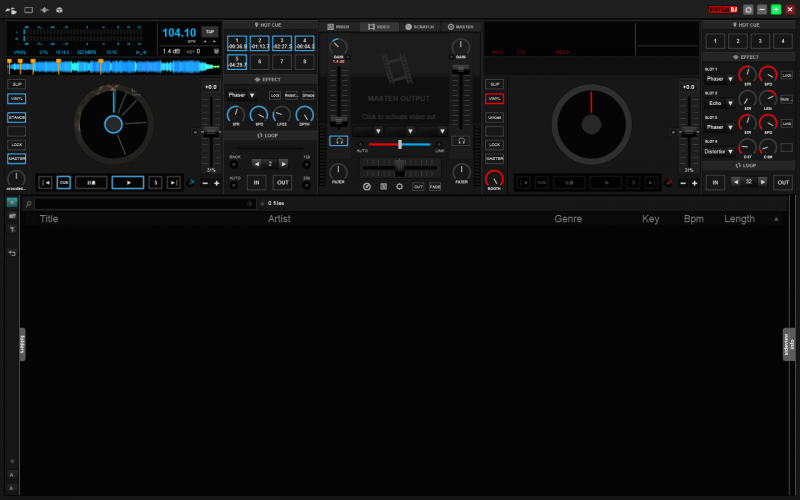Toggle LOCK on left deck
This screenshot has height=500, width=800.
click(16, 145)
